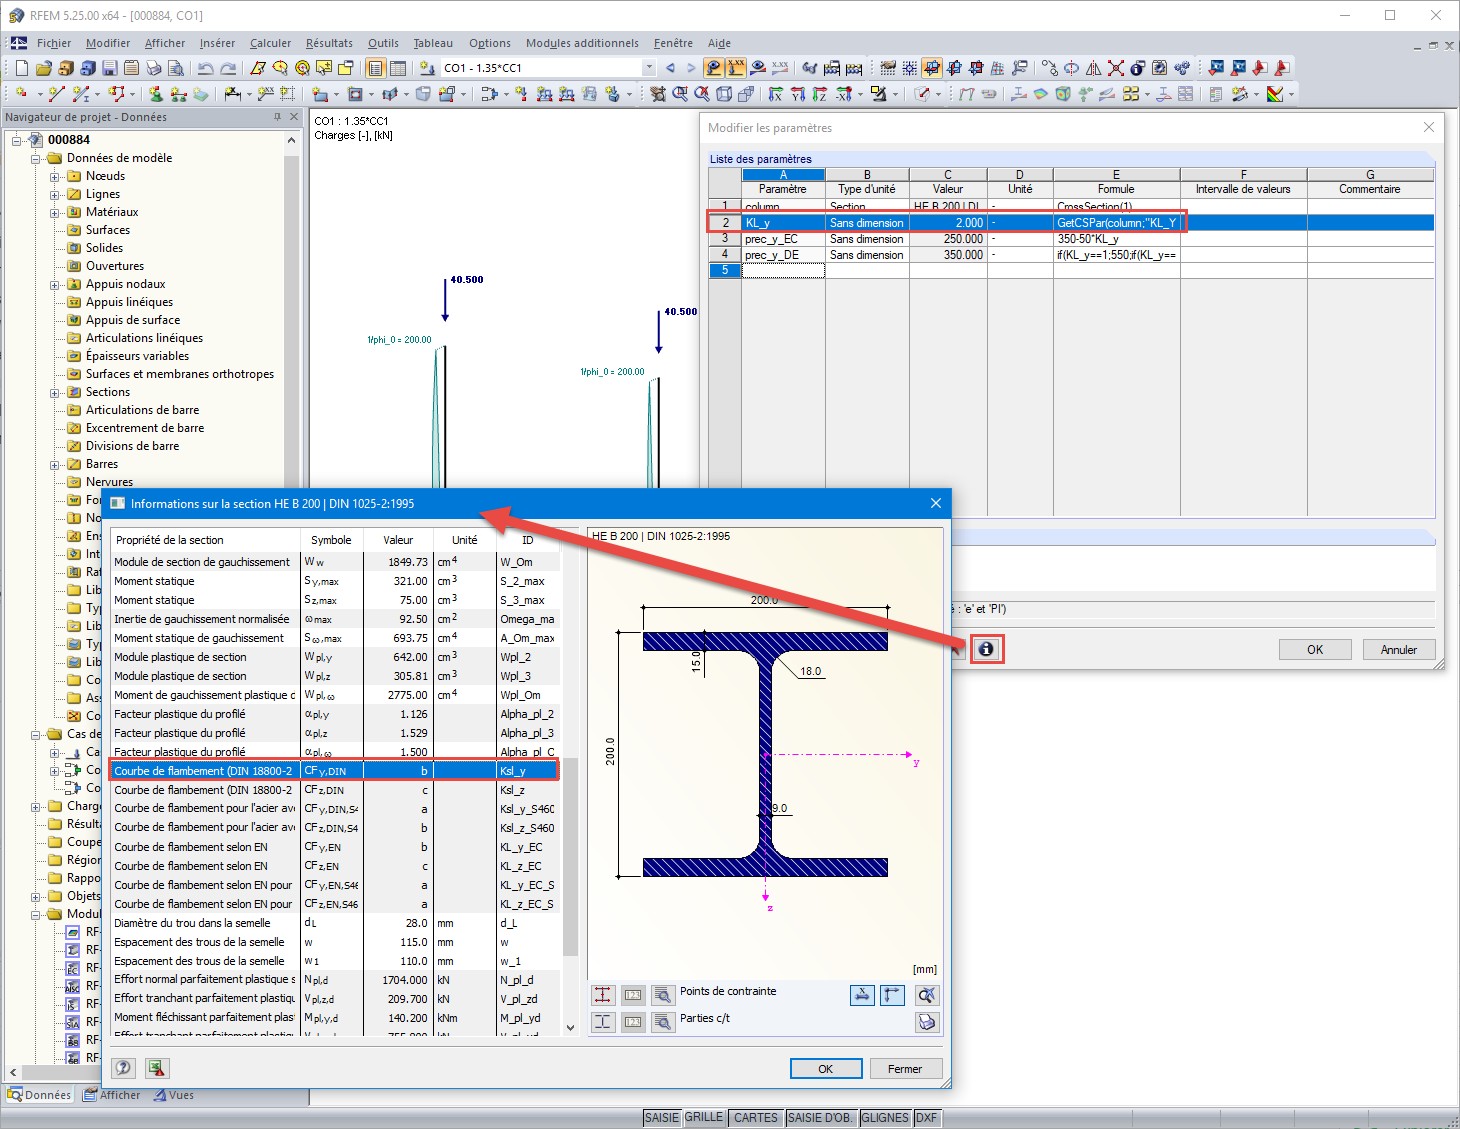This screenshot has height=1129, width=1460.
Task: Expand the Appuis nodaux tree node
Action: [55, 285]
